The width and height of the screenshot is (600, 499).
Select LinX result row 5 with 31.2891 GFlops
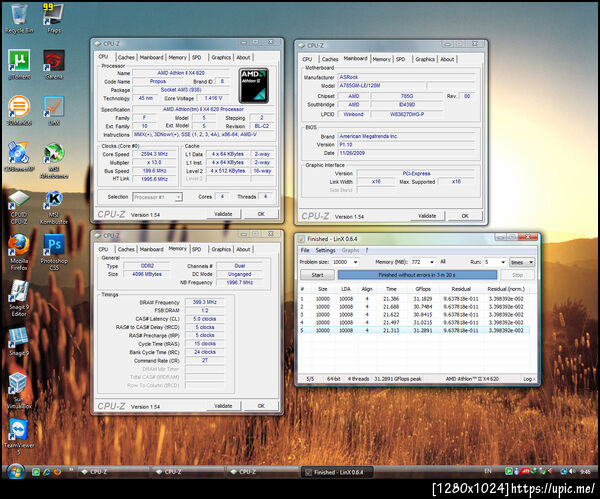tap(414, 330)
